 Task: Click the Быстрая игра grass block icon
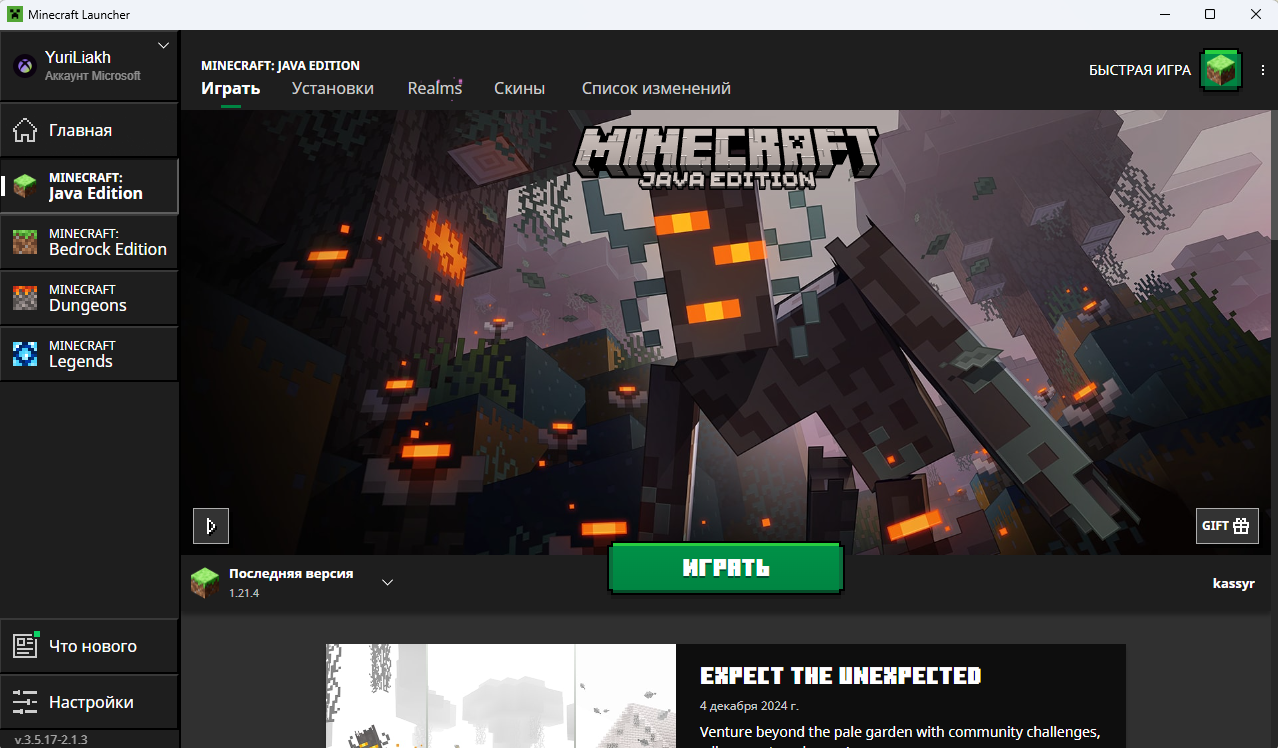point(1221,70)
